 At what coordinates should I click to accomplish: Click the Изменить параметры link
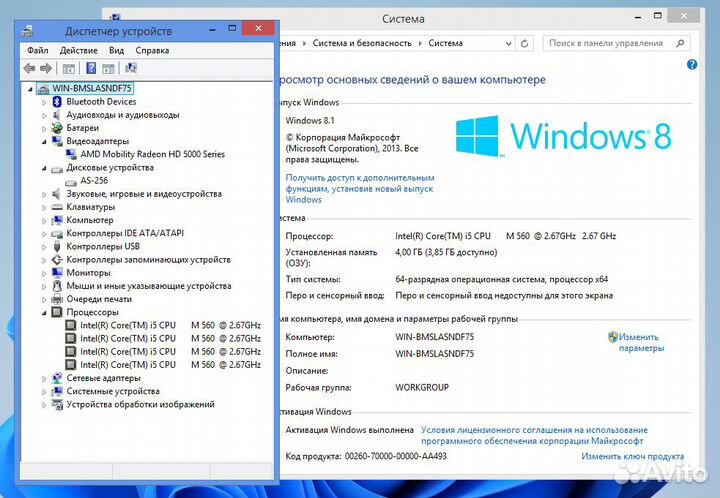pyautogui.click(x=641, y=342)
